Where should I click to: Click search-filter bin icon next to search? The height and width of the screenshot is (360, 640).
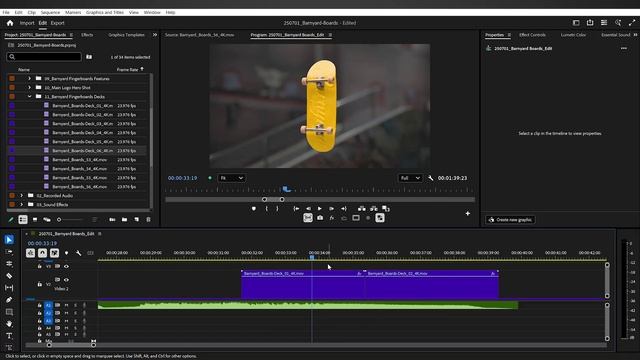89,57
